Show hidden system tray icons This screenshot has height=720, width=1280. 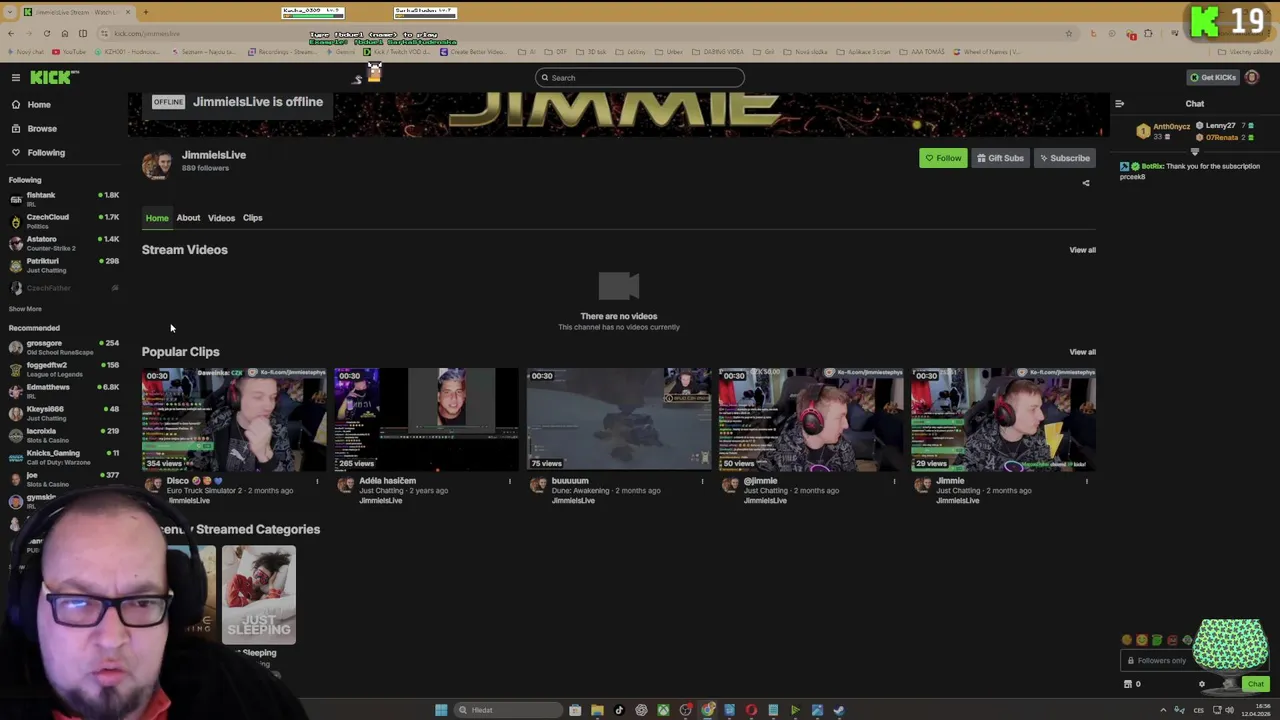point(1163,710)
